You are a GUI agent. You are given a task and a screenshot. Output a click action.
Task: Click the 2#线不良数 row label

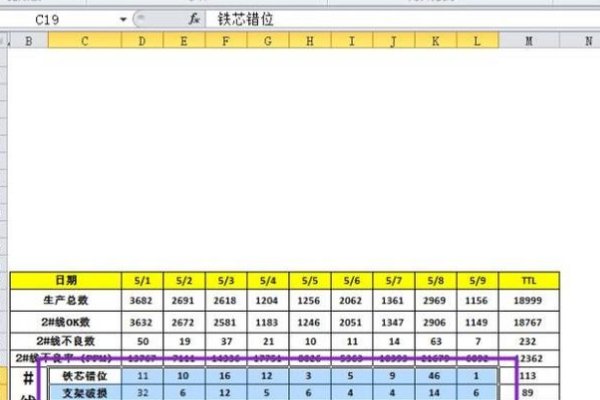point(66,341)
